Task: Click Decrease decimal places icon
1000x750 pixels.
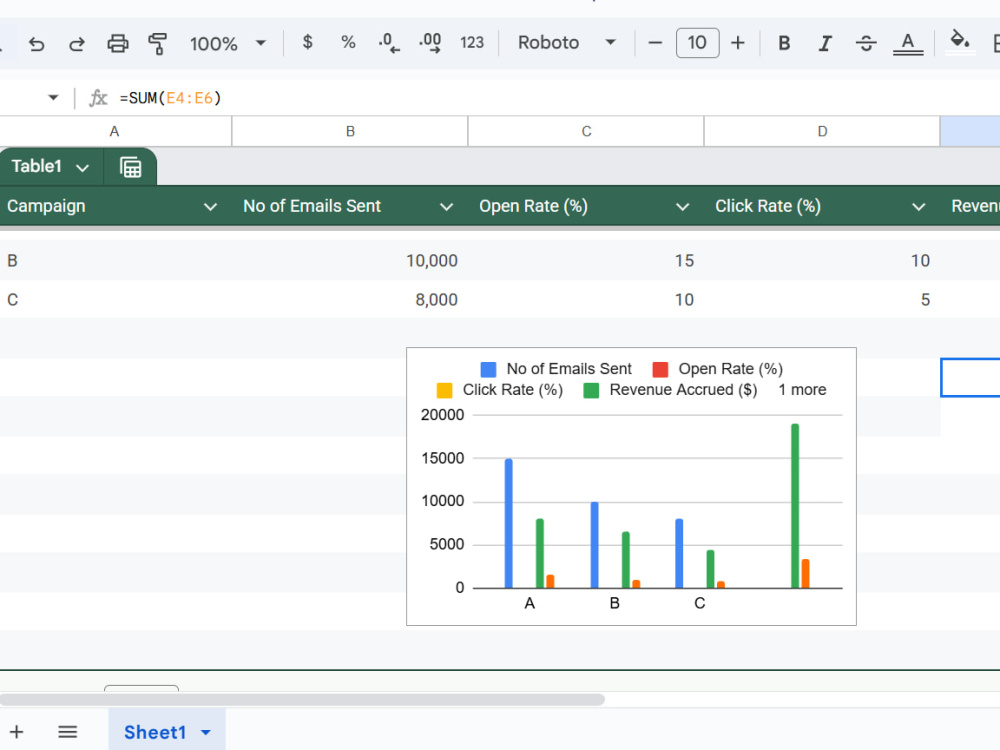Action: pos(388,43)
